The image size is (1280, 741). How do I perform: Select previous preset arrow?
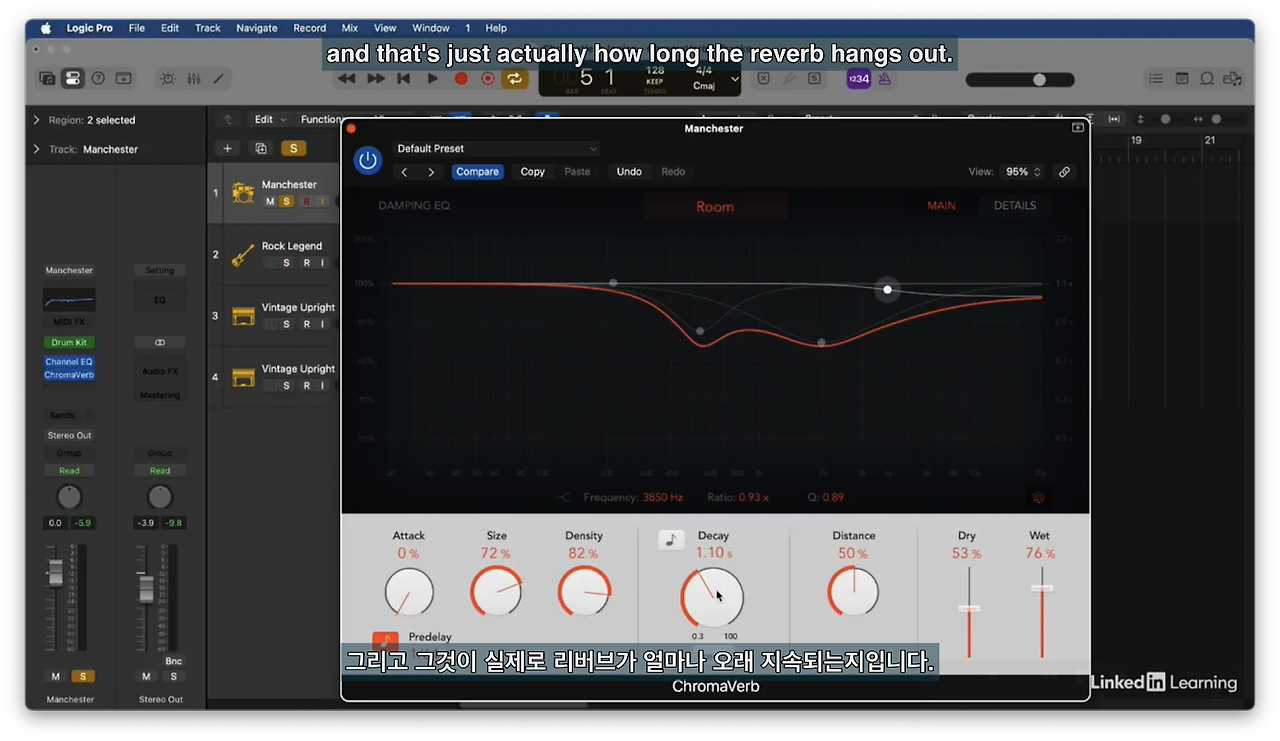tap(404, 172)
